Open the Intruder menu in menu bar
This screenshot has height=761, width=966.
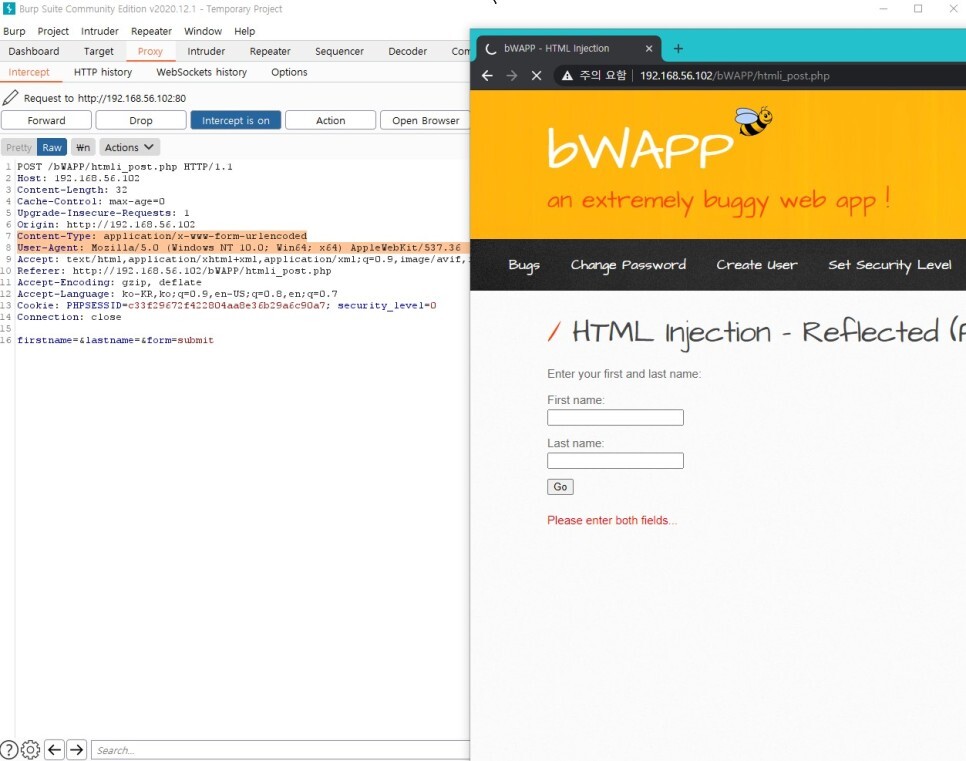click(x=100, y=31)
